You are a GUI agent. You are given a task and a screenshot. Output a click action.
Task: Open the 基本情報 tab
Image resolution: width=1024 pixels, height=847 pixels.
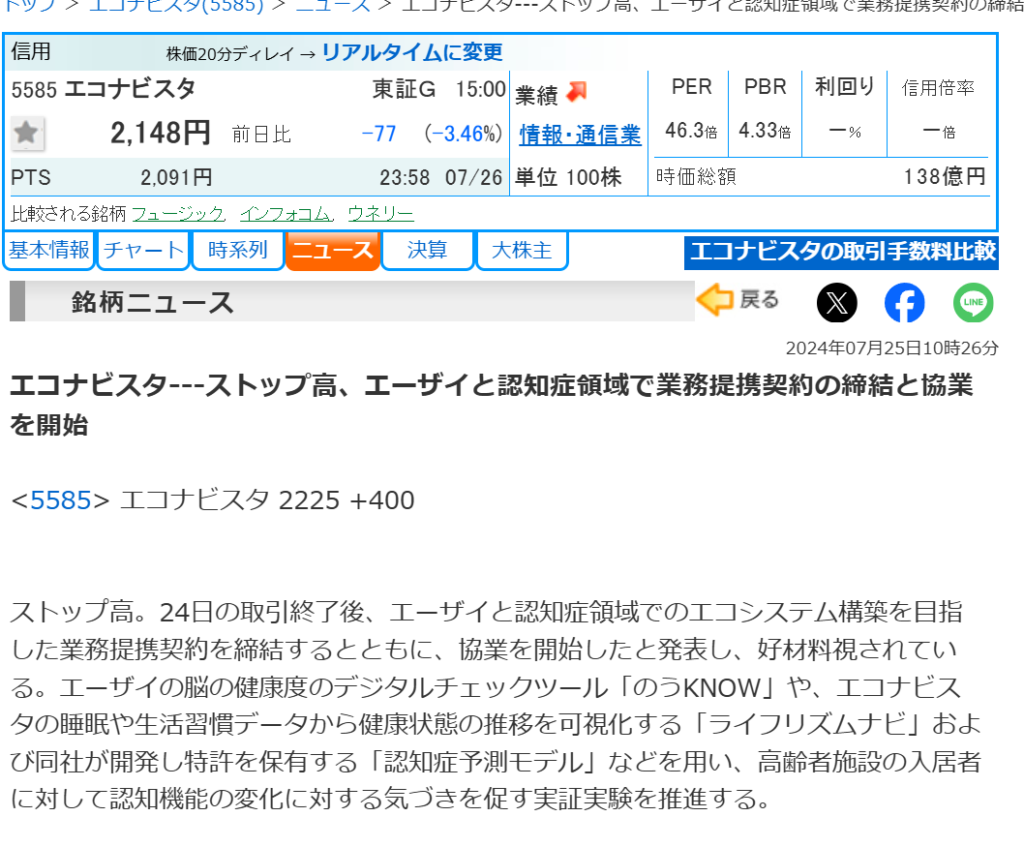tap(49, 250)
